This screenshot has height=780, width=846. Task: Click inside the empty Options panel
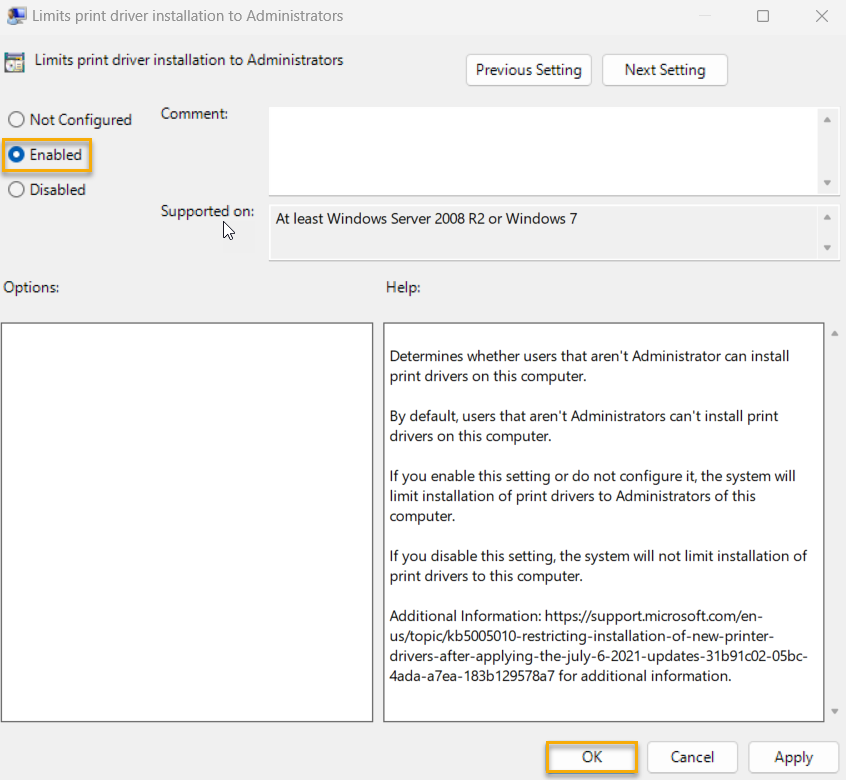click(187, 520)
